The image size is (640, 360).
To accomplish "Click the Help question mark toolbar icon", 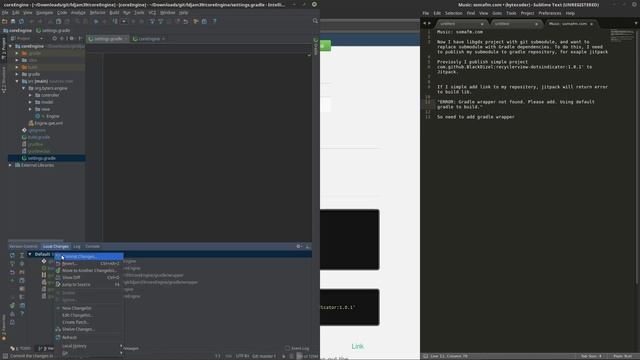I will tap(214, 21).
